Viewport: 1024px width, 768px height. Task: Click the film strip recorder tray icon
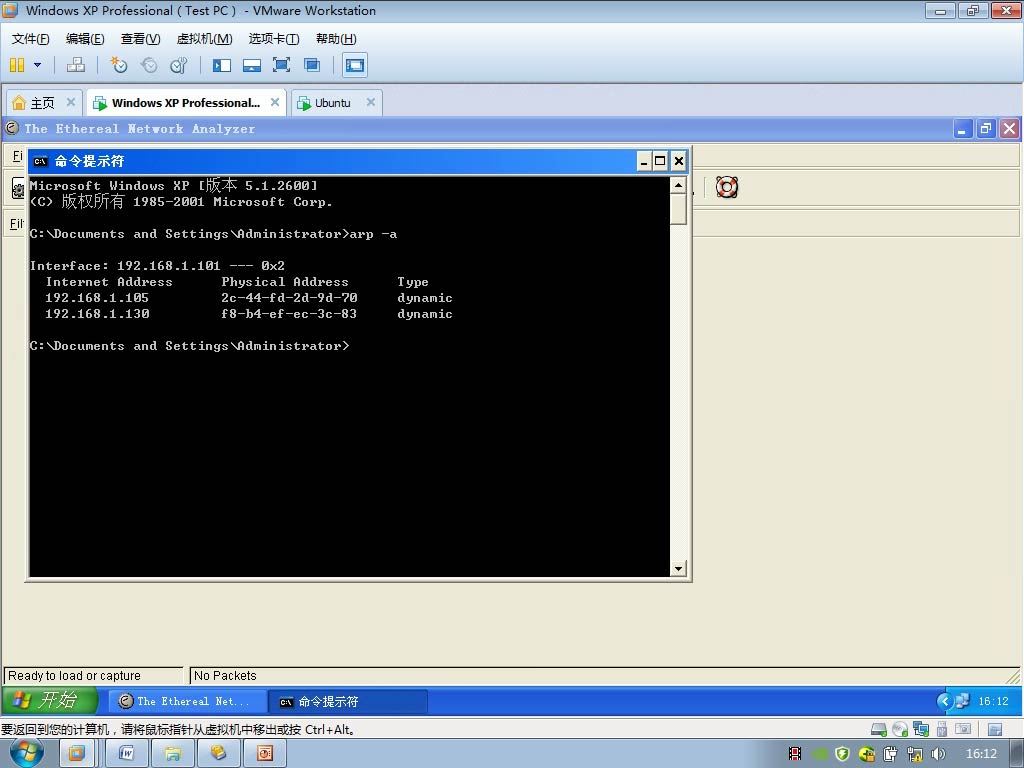[795, 754]
